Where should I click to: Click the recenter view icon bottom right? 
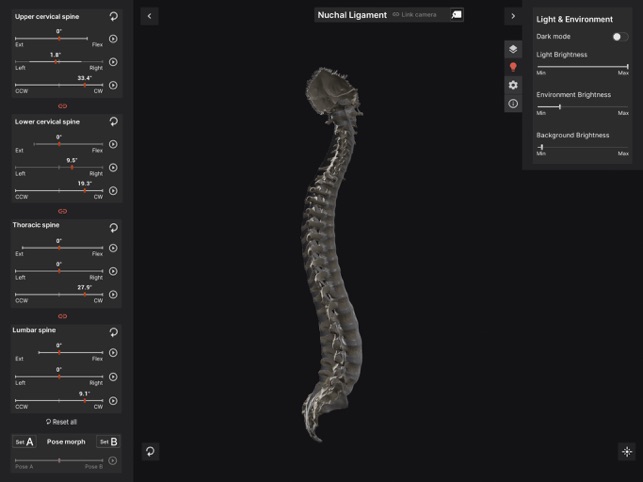(627, 451)
